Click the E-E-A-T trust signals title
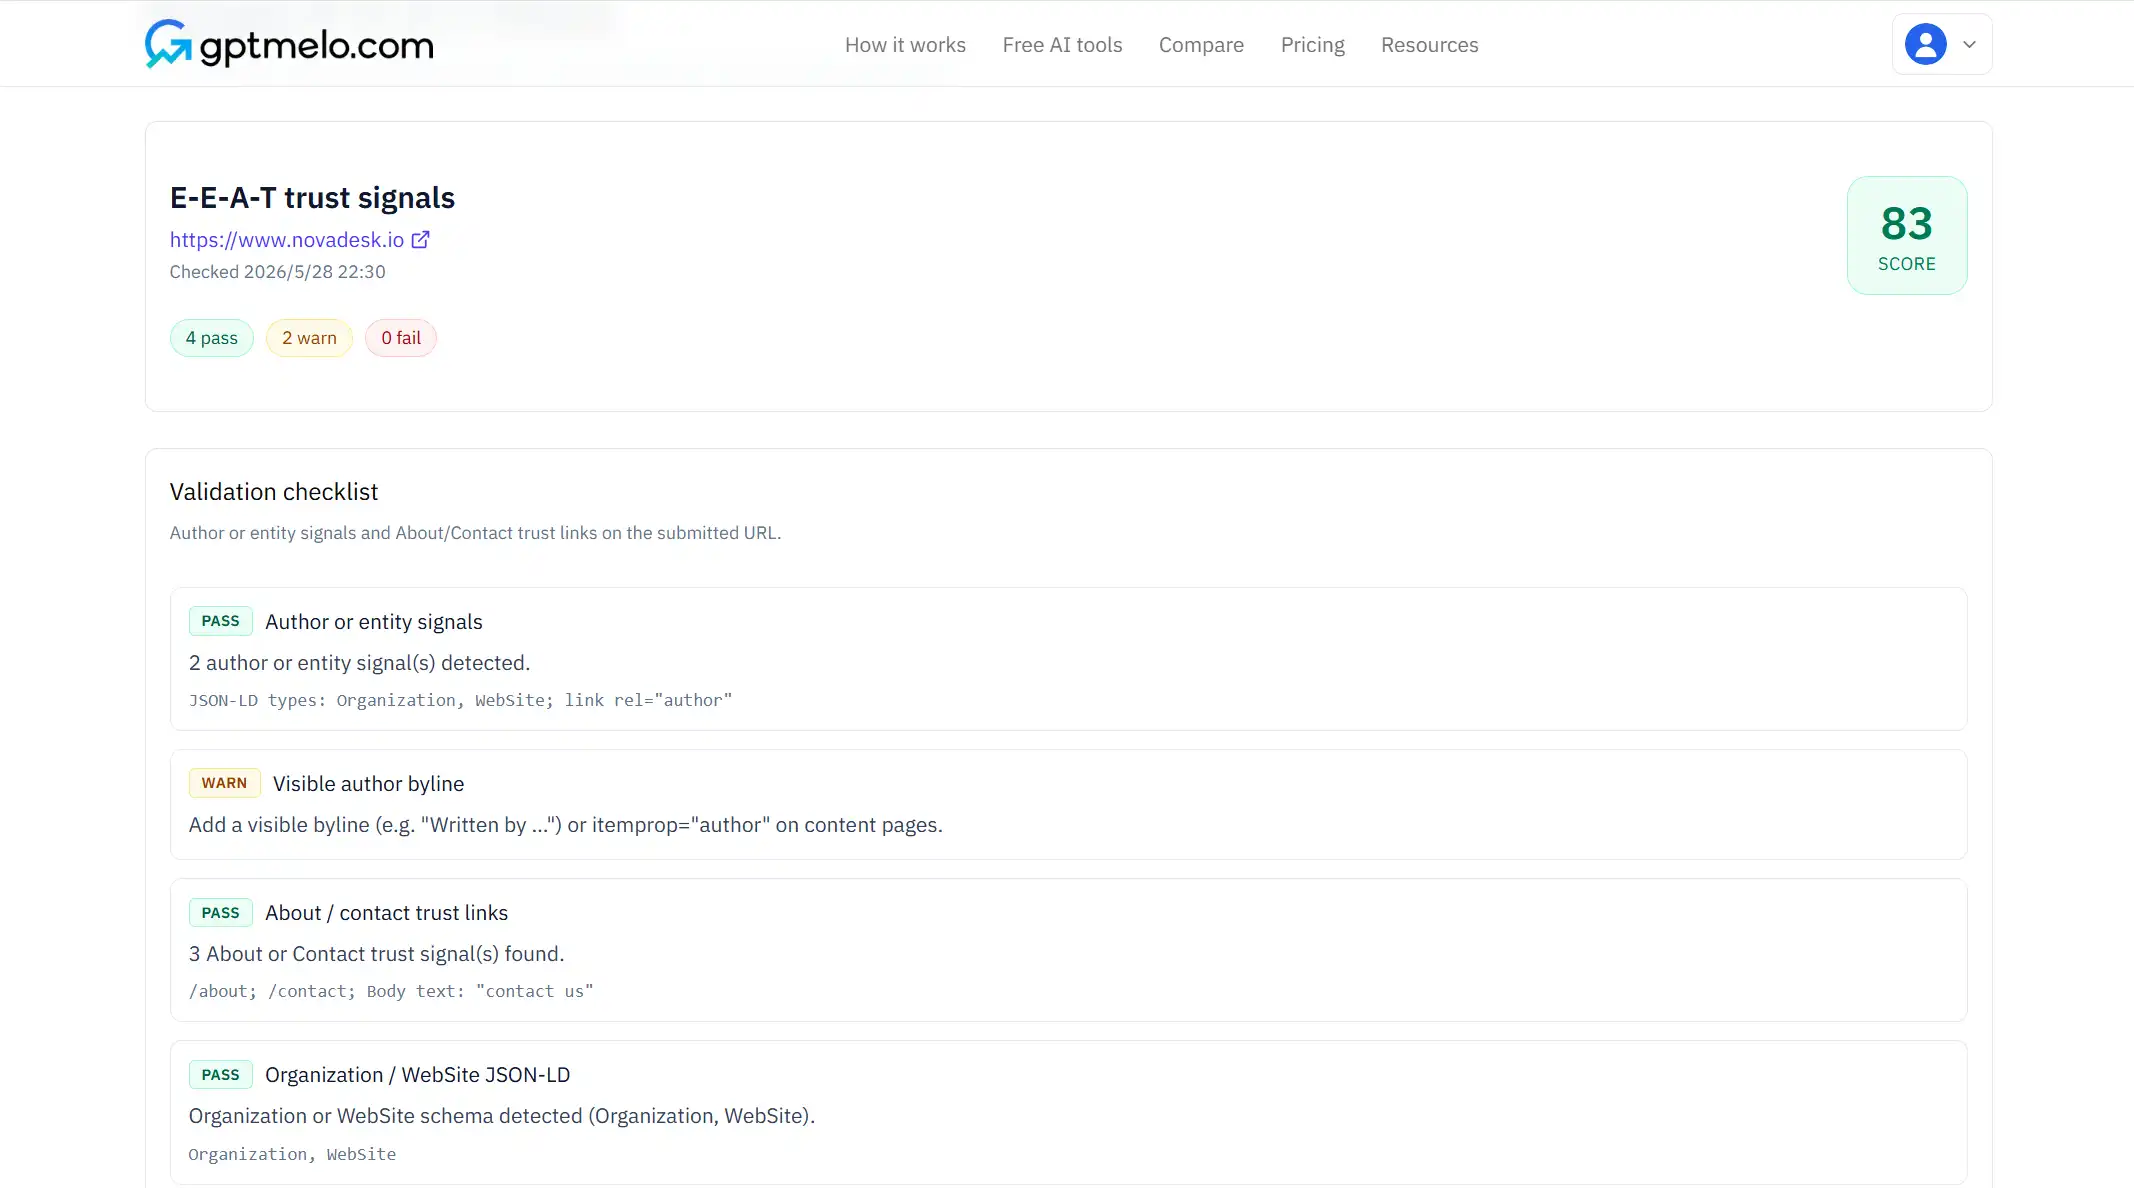 312,198
